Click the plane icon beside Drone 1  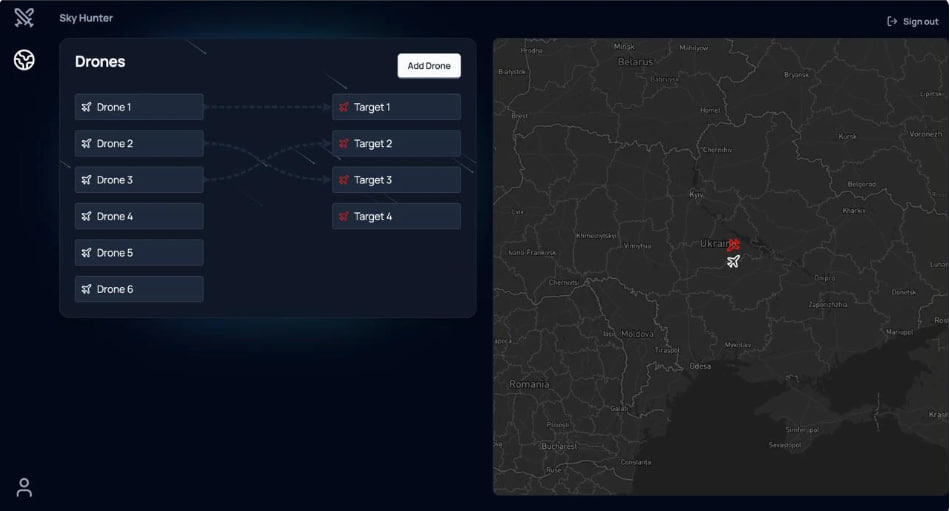[x=87, y=107]
